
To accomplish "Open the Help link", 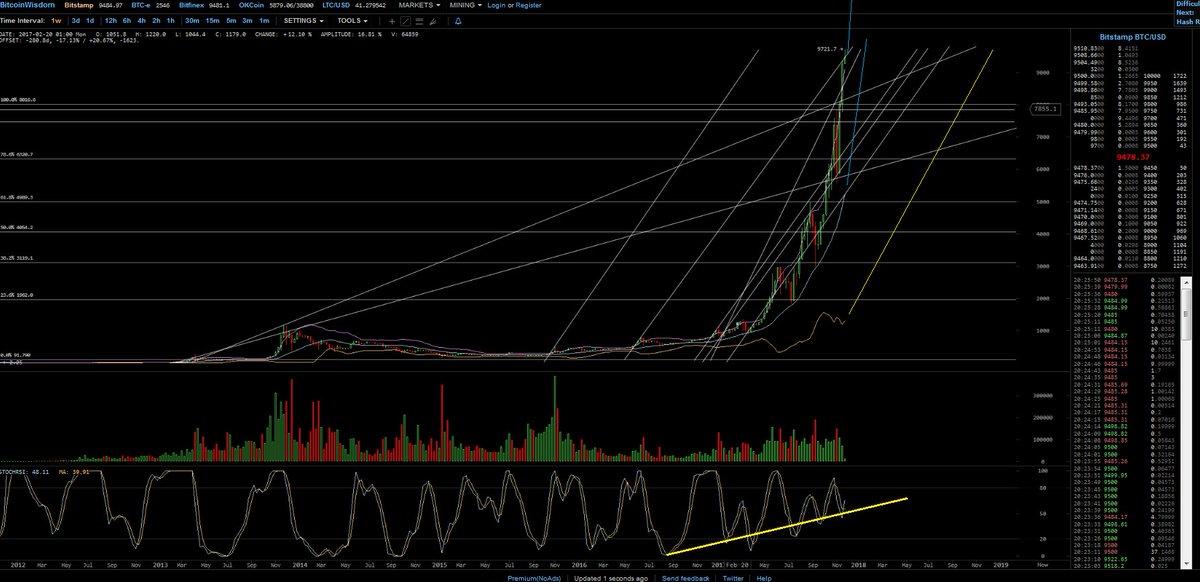I will [763, 578].
